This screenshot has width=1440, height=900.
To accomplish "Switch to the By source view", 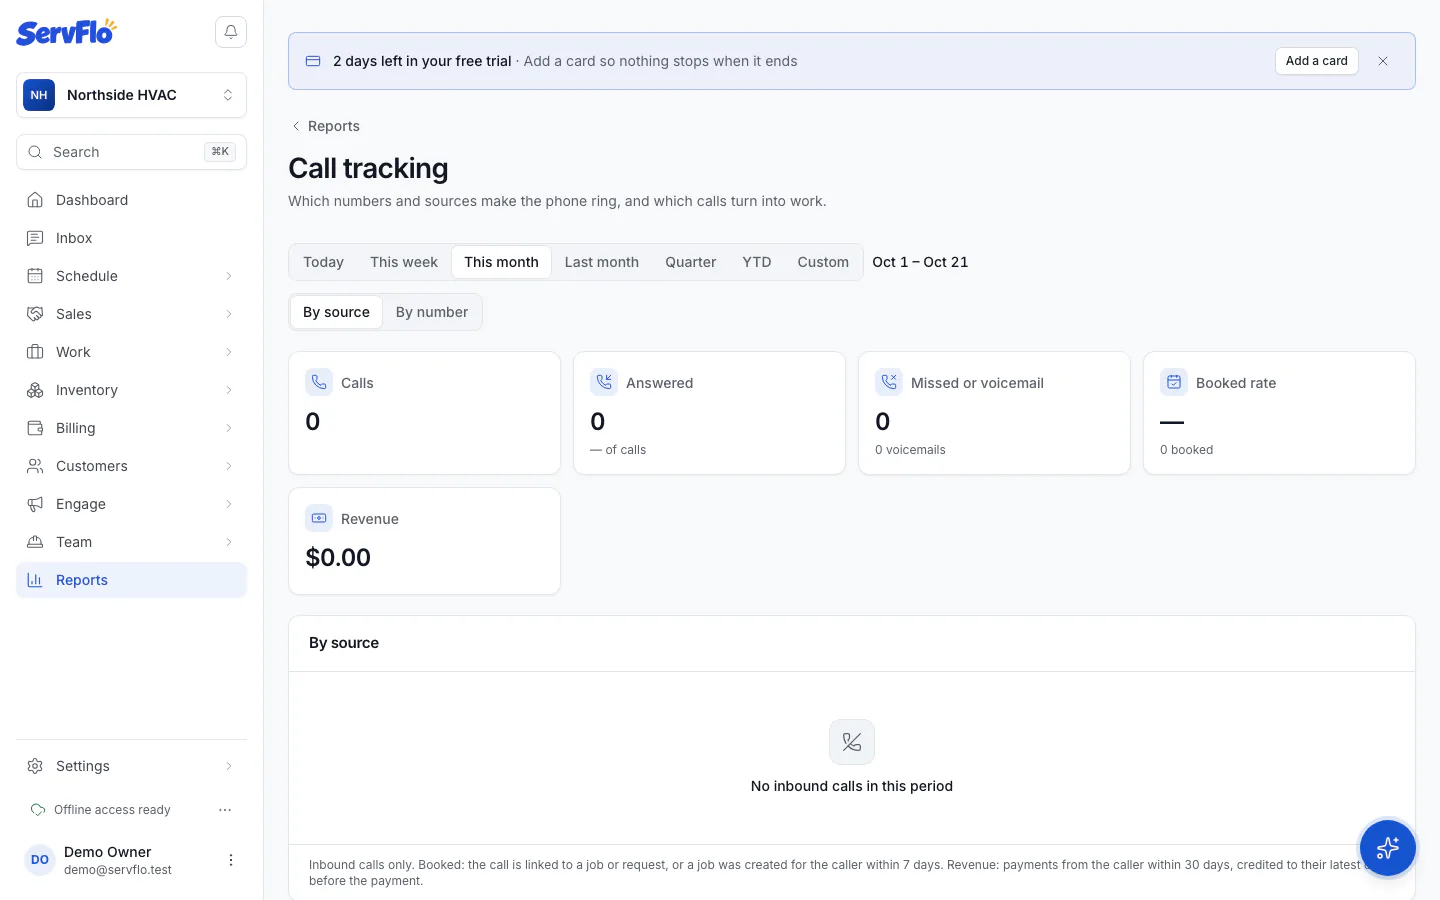I will (336, 312).
